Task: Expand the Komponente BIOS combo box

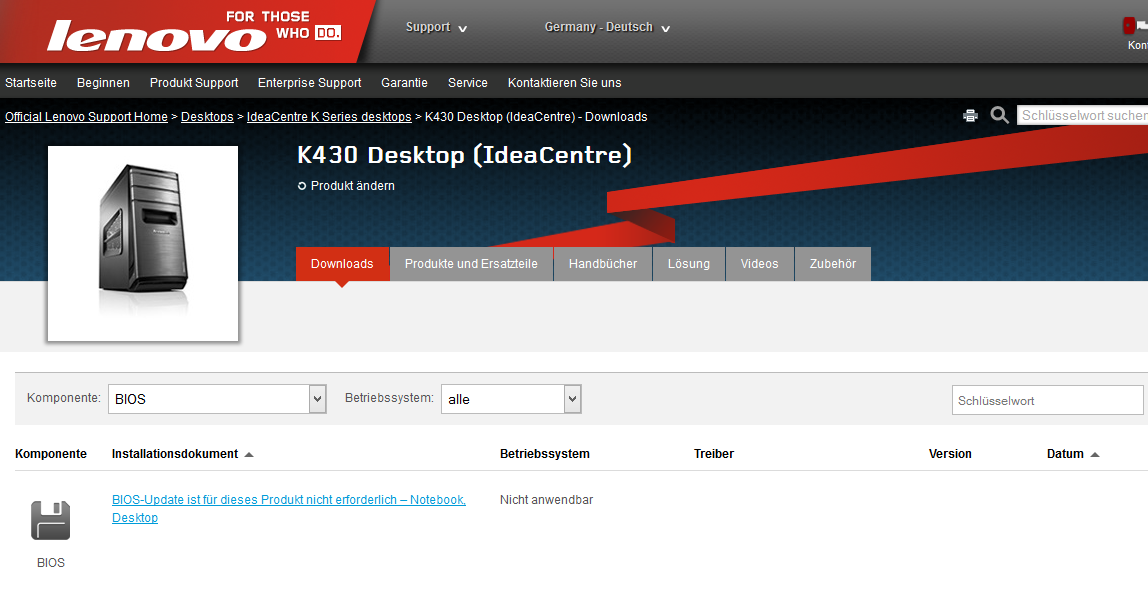Action: tap(317, 399)
